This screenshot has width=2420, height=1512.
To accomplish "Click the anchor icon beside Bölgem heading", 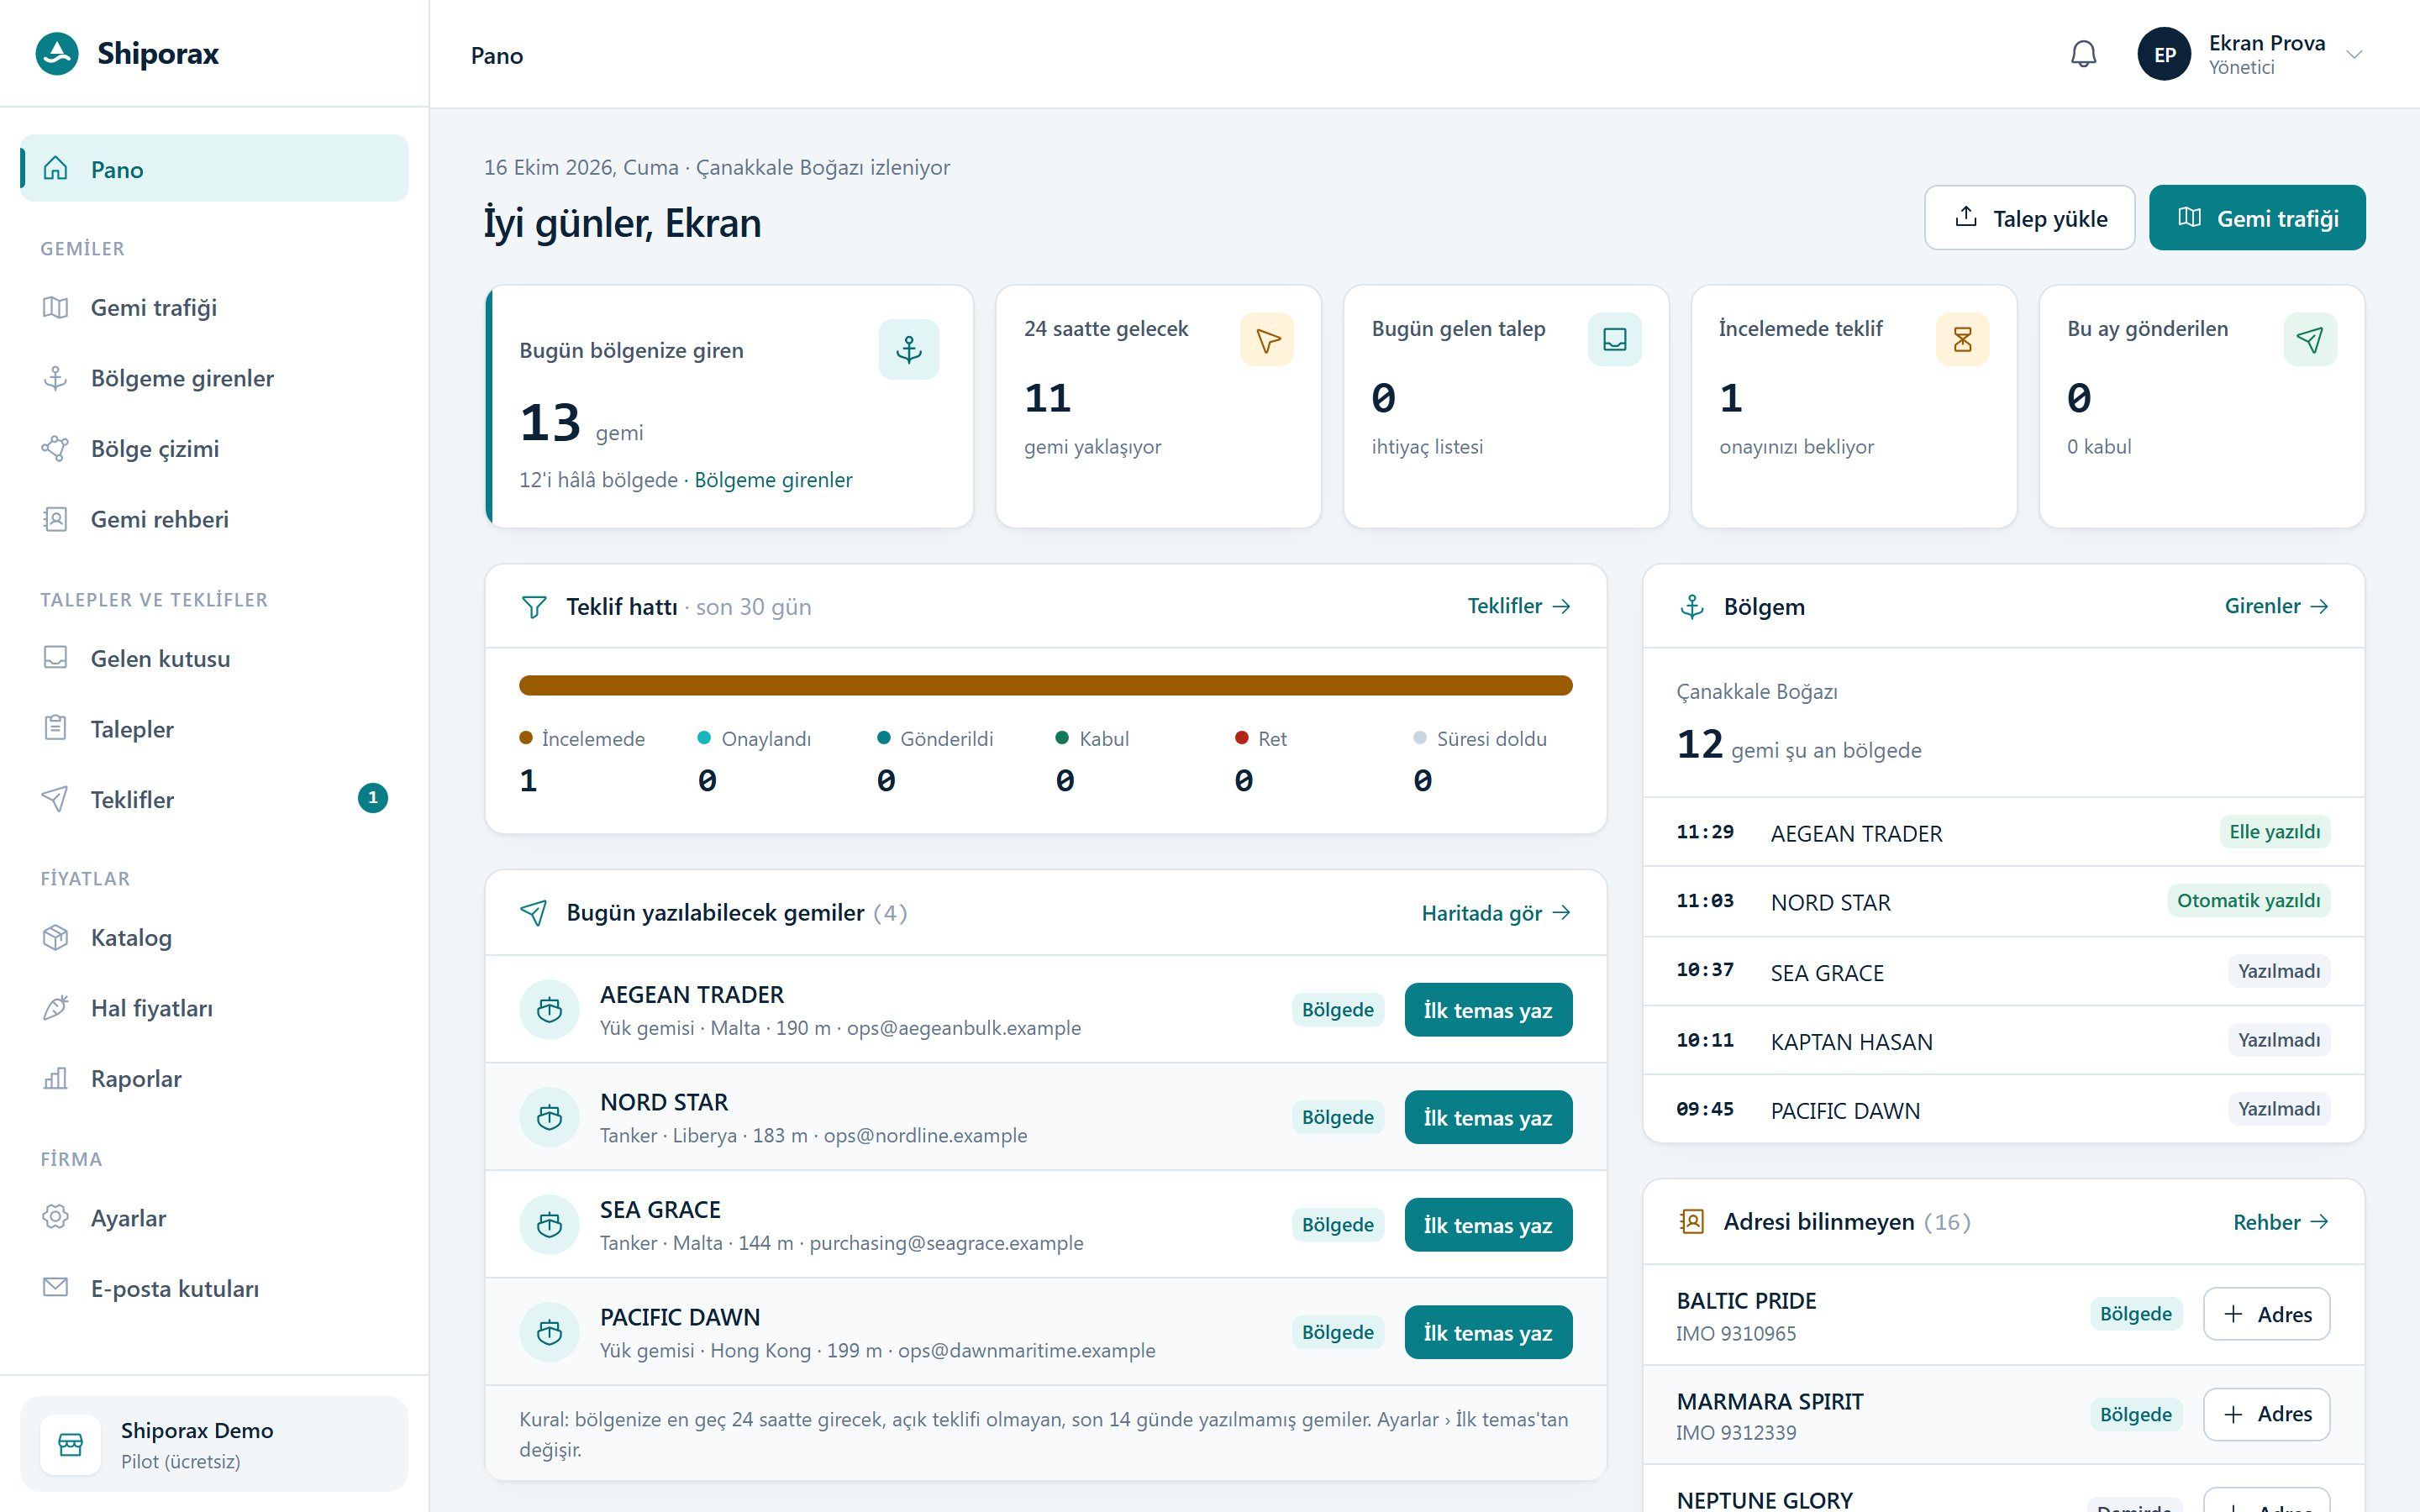I will (x=1692, y=607).
